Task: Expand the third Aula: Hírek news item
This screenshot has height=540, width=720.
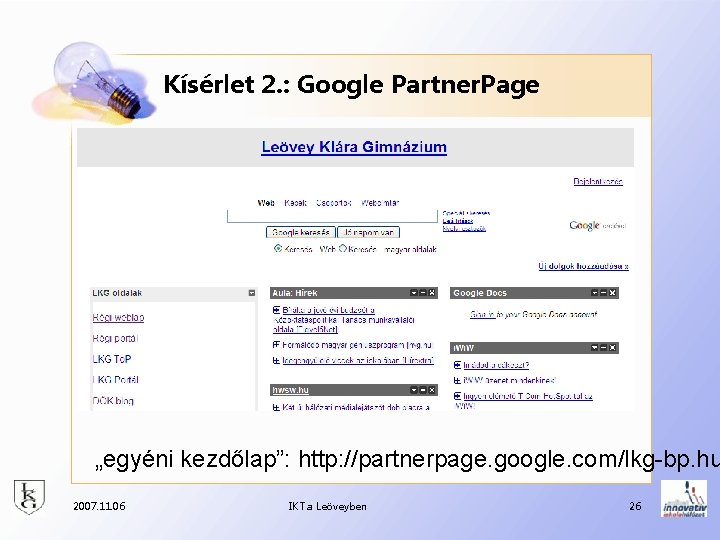Action: (276, 361)
